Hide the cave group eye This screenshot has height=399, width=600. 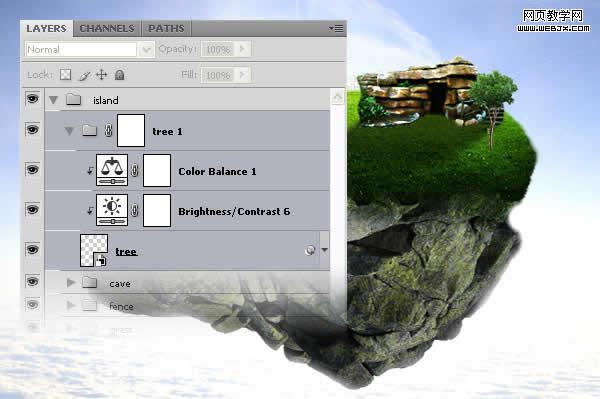click(33, 281)
